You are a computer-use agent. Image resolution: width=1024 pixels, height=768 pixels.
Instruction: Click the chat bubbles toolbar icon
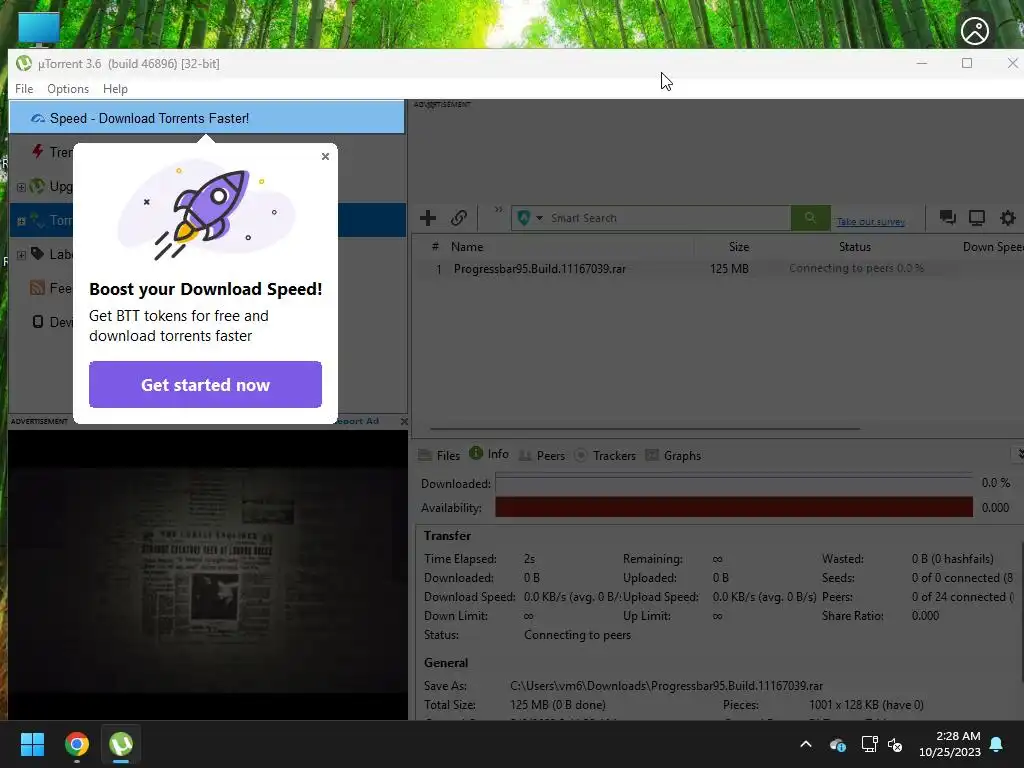pos(947,217)
